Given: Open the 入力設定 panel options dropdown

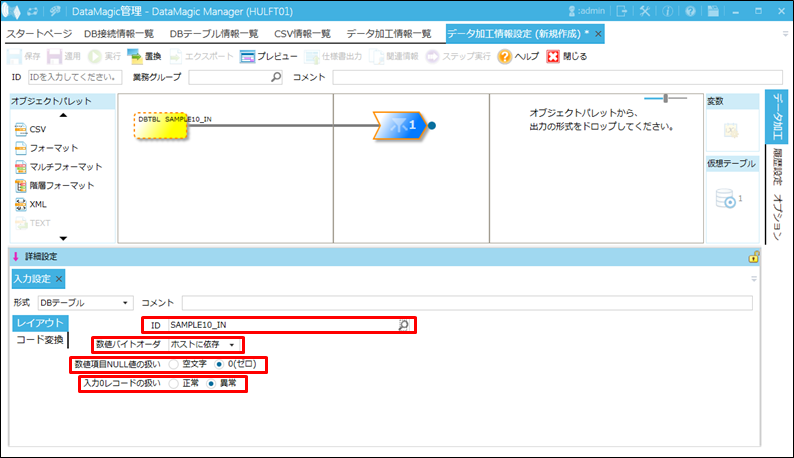Looking at the screenshot, I should pos(754,279).
